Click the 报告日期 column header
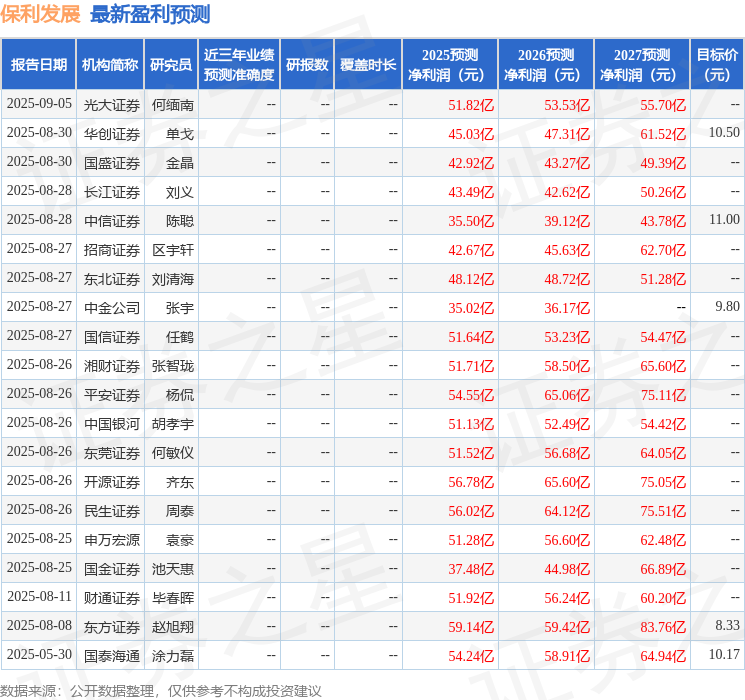Image resolution: width=745 pixels, height=700 pixels. point(38,65)
